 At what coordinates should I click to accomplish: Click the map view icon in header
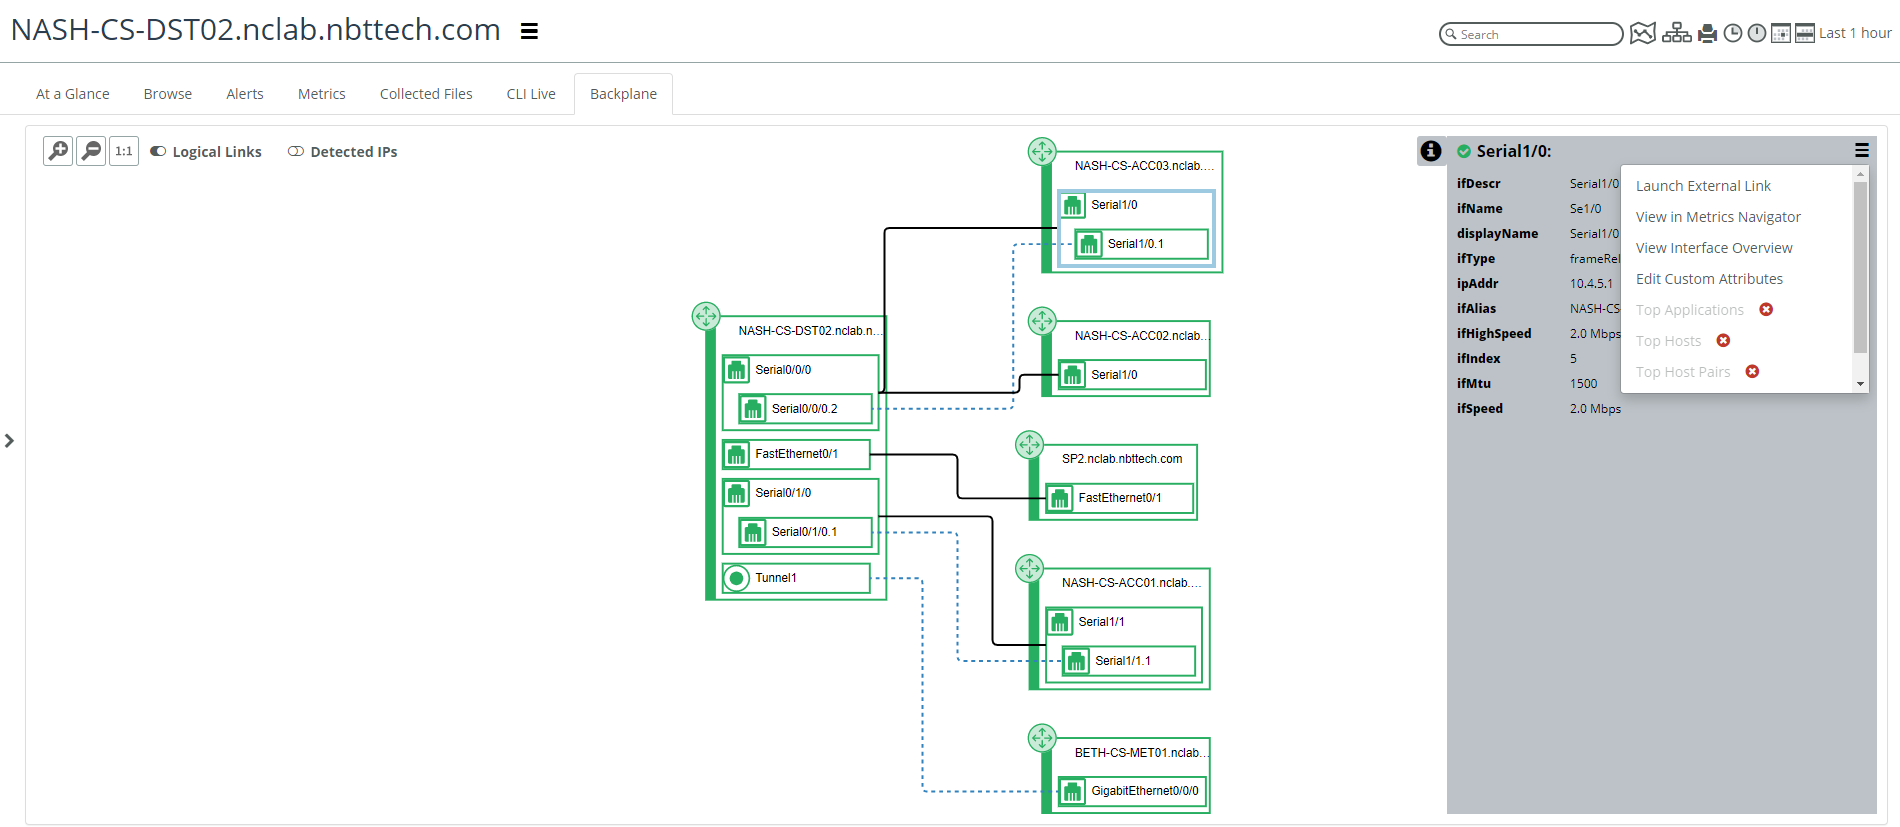[x=1642, y=34]
